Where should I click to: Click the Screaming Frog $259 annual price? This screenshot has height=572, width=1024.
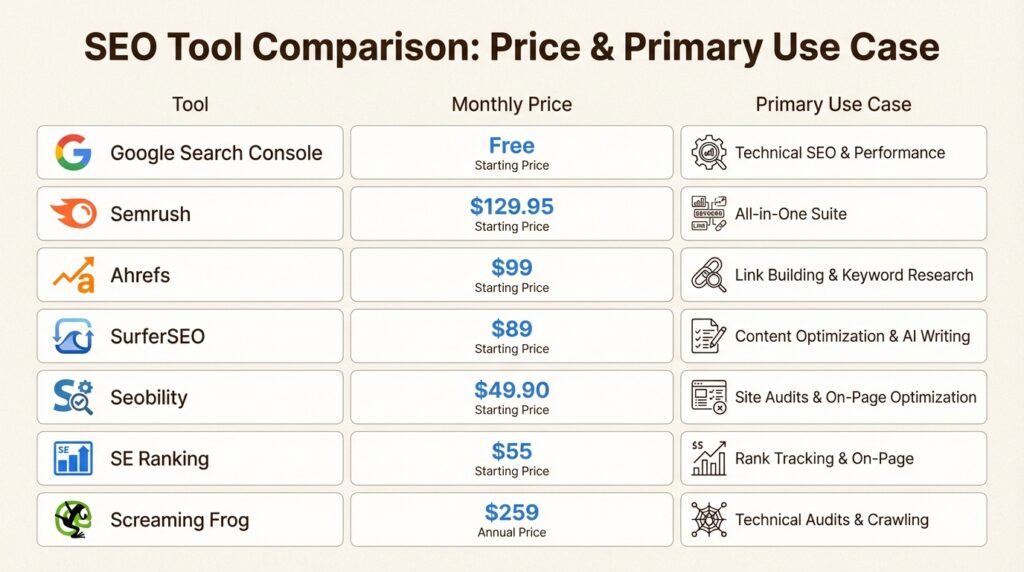[511, 513]
